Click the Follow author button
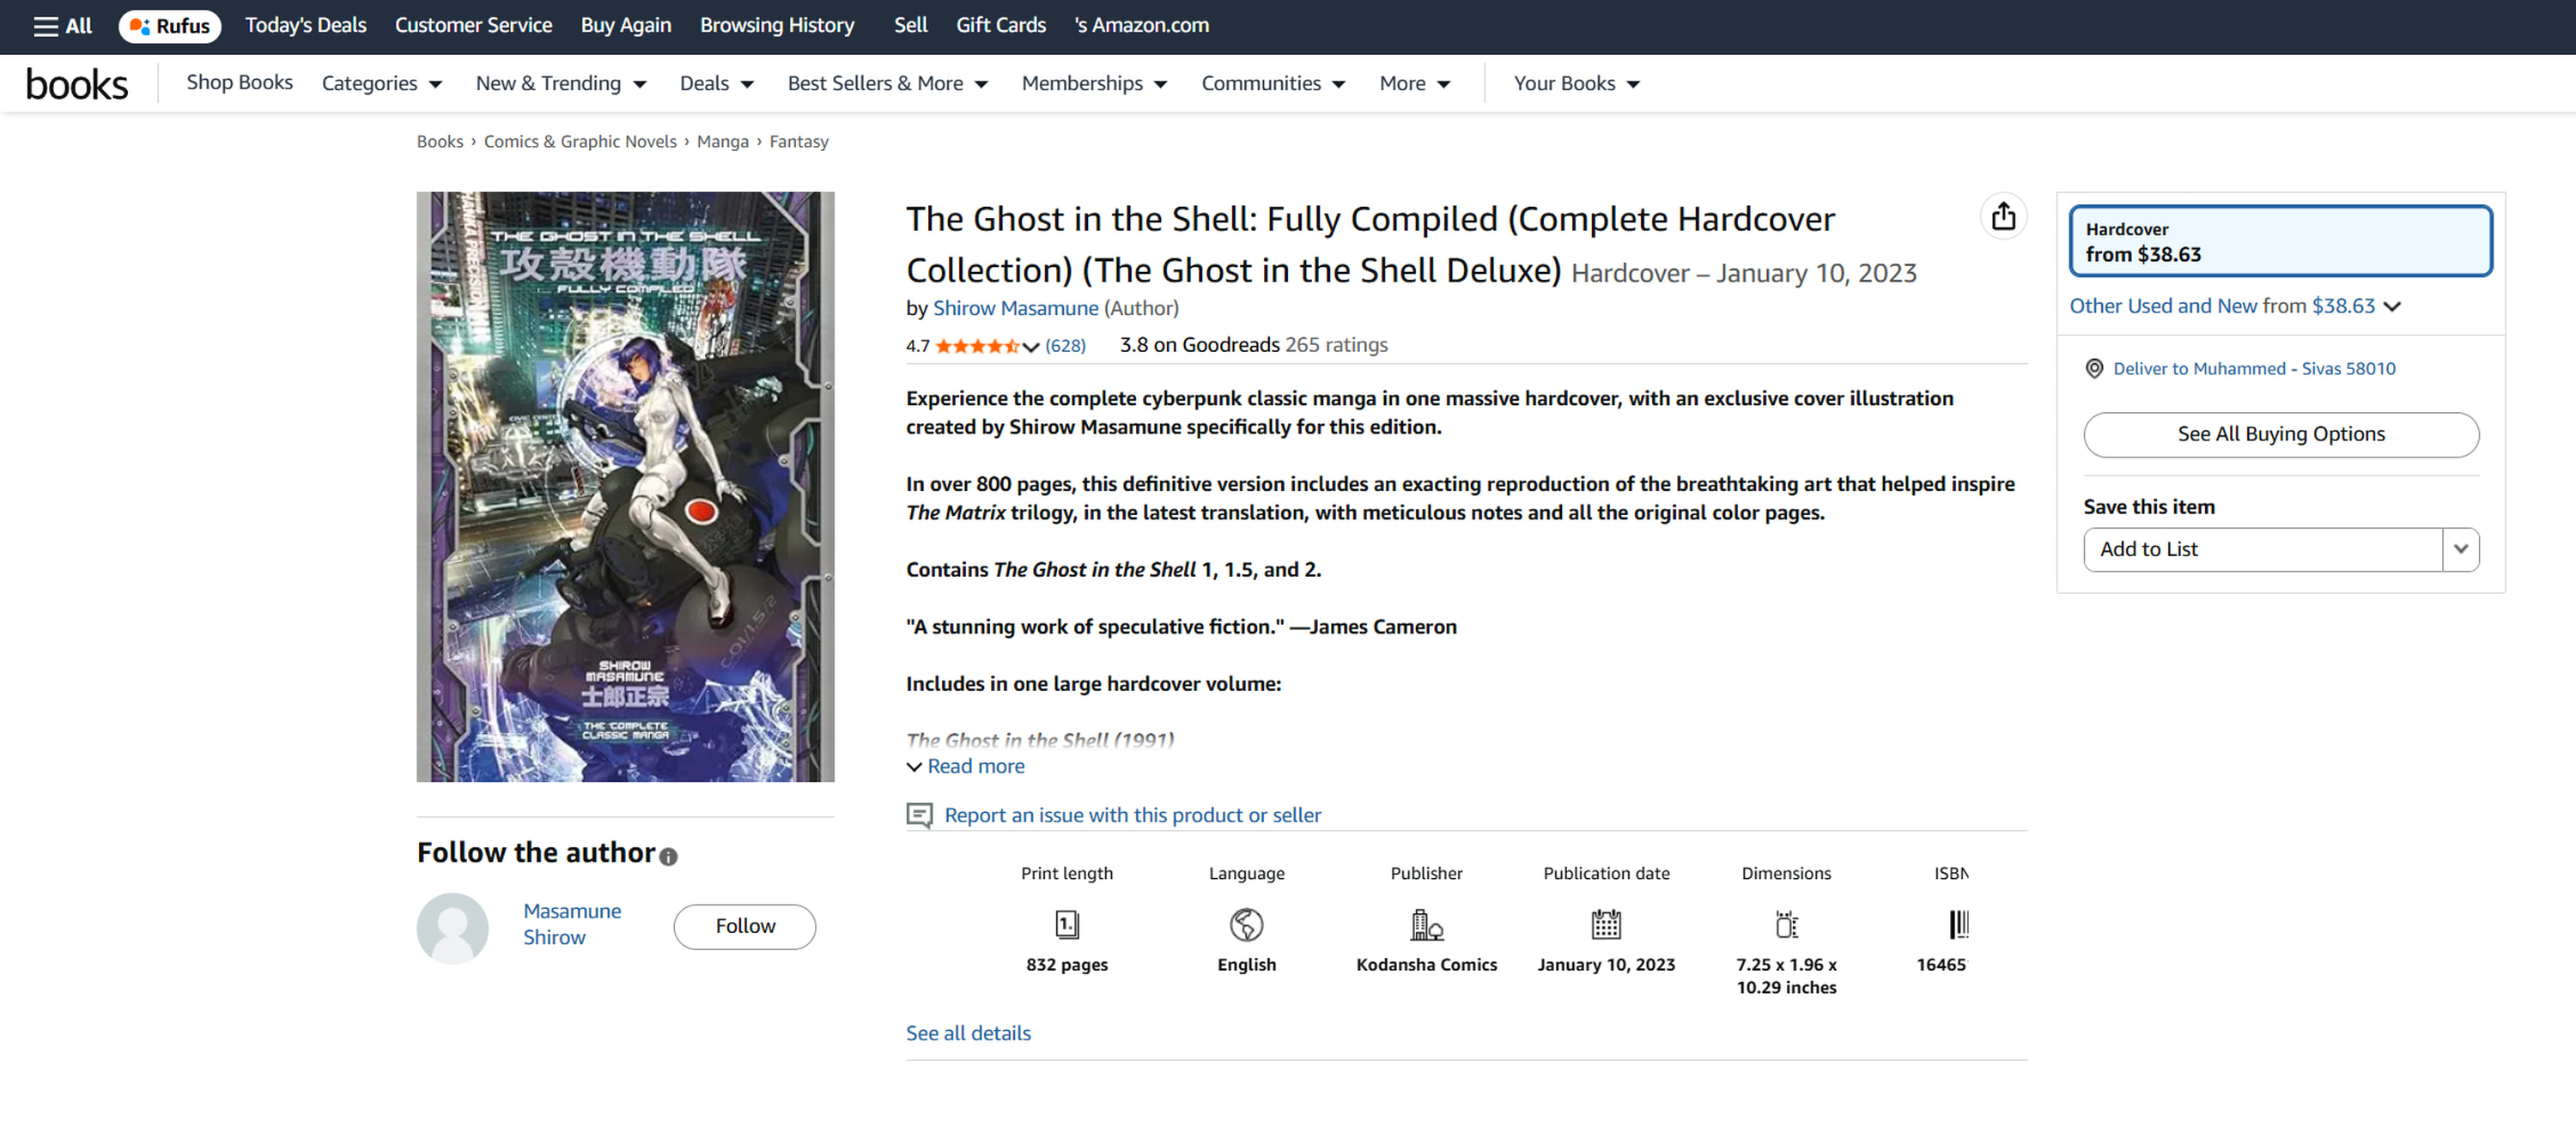Viewport: 2576px width, 1127px height. (x=744, y=926)
